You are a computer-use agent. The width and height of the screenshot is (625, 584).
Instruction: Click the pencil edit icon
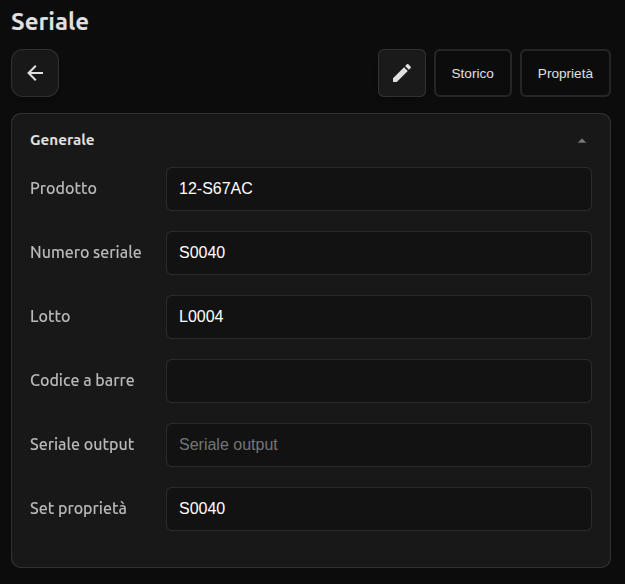click(x=402, y=73)
